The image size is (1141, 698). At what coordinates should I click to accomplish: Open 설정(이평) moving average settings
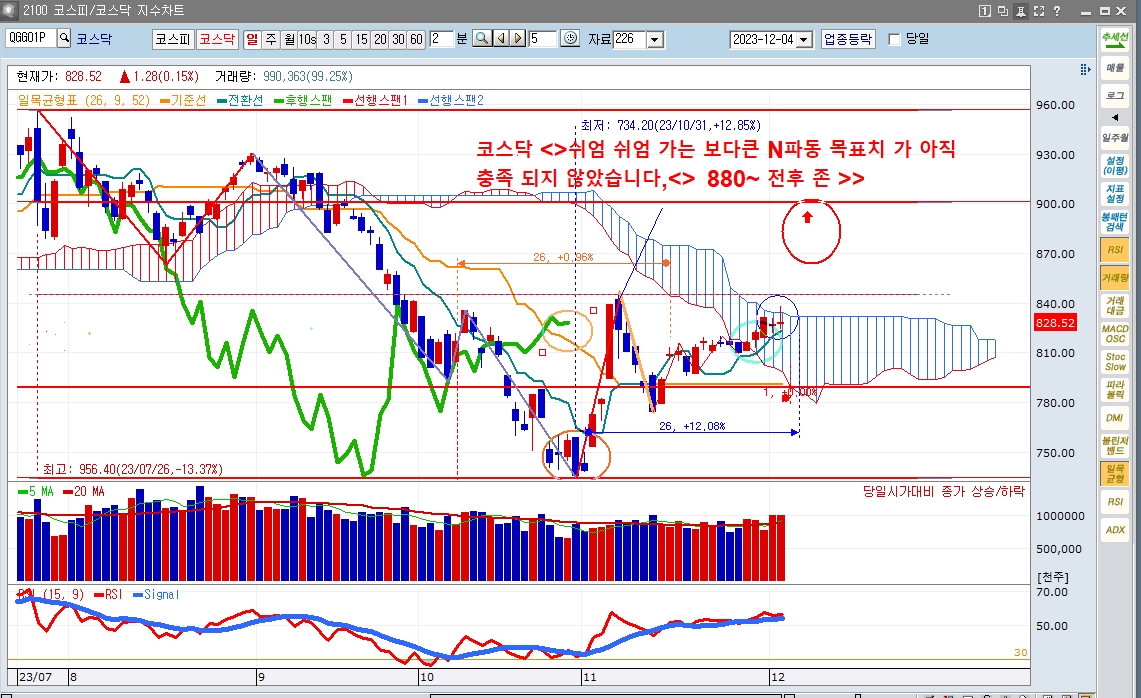click(x=1115, y=165)
